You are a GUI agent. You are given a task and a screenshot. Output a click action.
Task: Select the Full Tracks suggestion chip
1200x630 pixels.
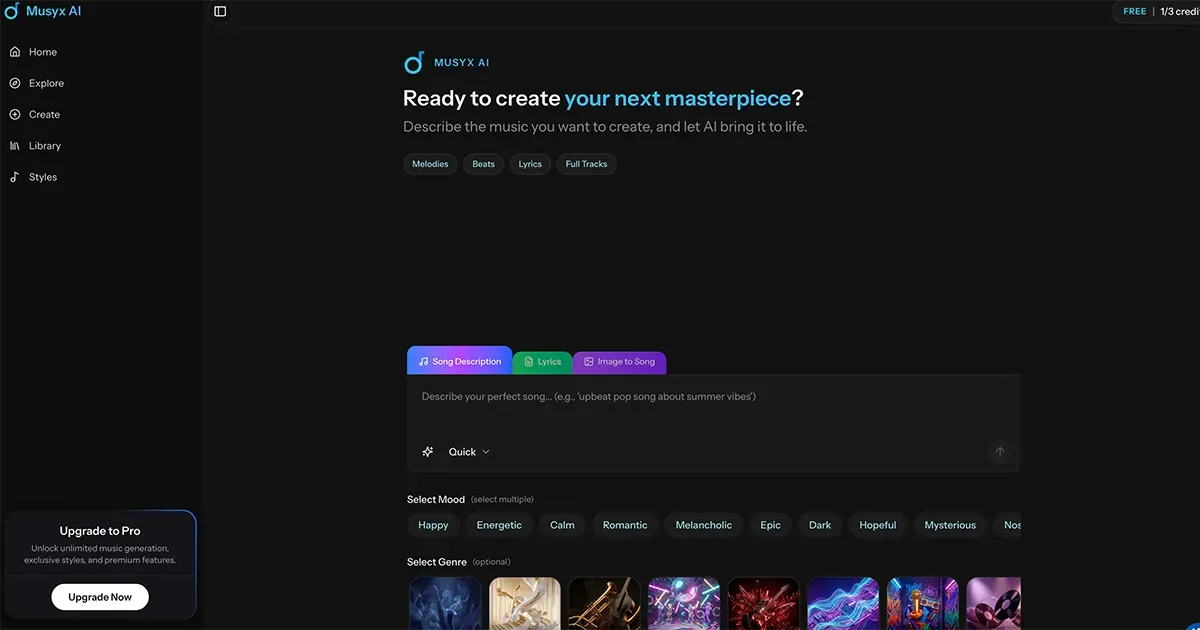pyautogui.click(x=586, y=164)
